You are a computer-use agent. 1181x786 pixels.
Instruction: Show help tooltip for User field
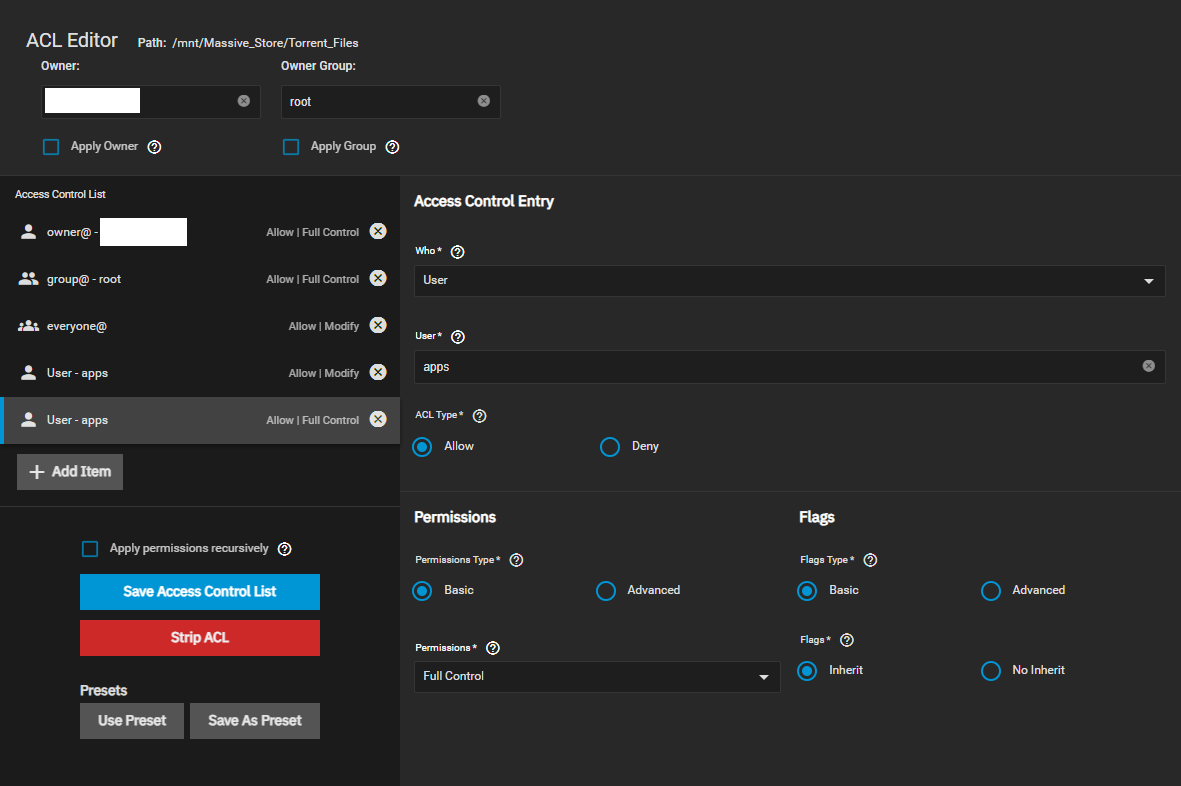(457, 337)
